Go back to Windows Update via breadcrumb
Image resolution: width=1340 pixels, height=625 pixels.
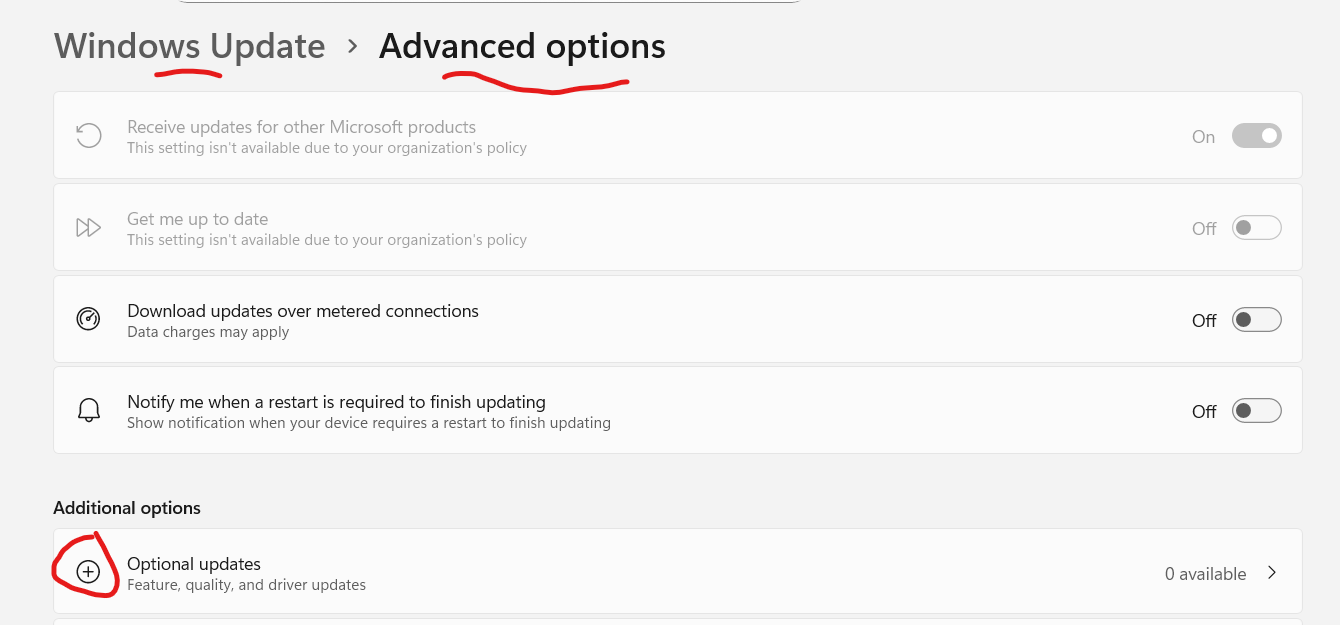(189, 46)
